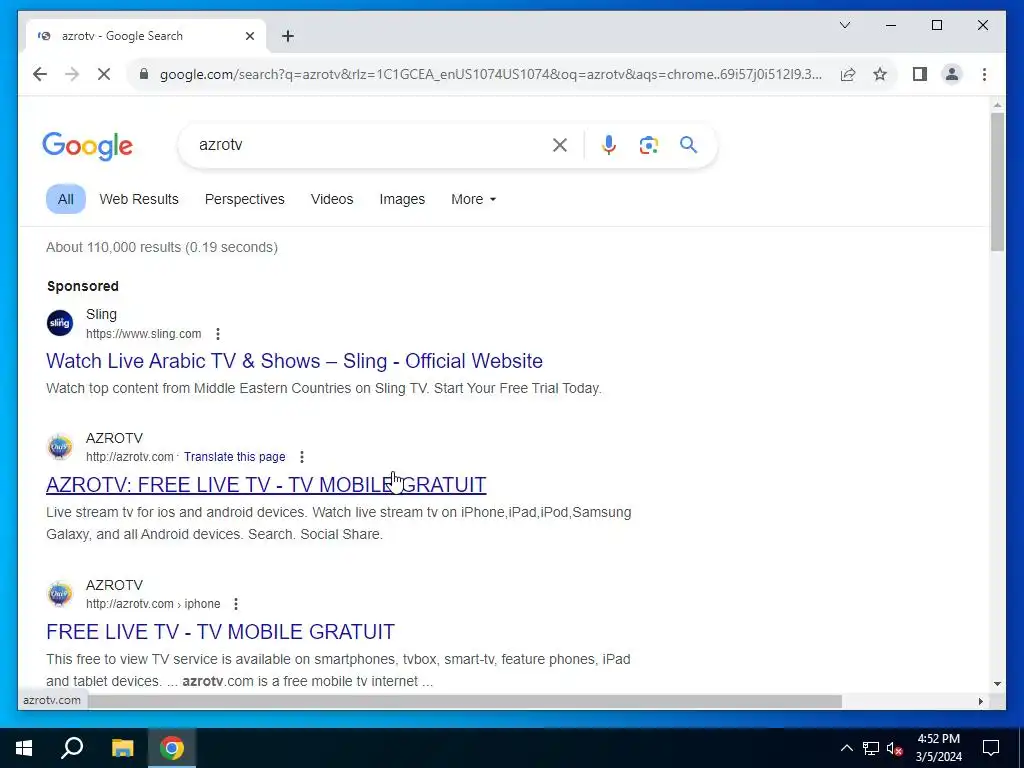Search by image with Google Lens
The height and width of the screenshot is (768, 1024).
coord(648,145)
